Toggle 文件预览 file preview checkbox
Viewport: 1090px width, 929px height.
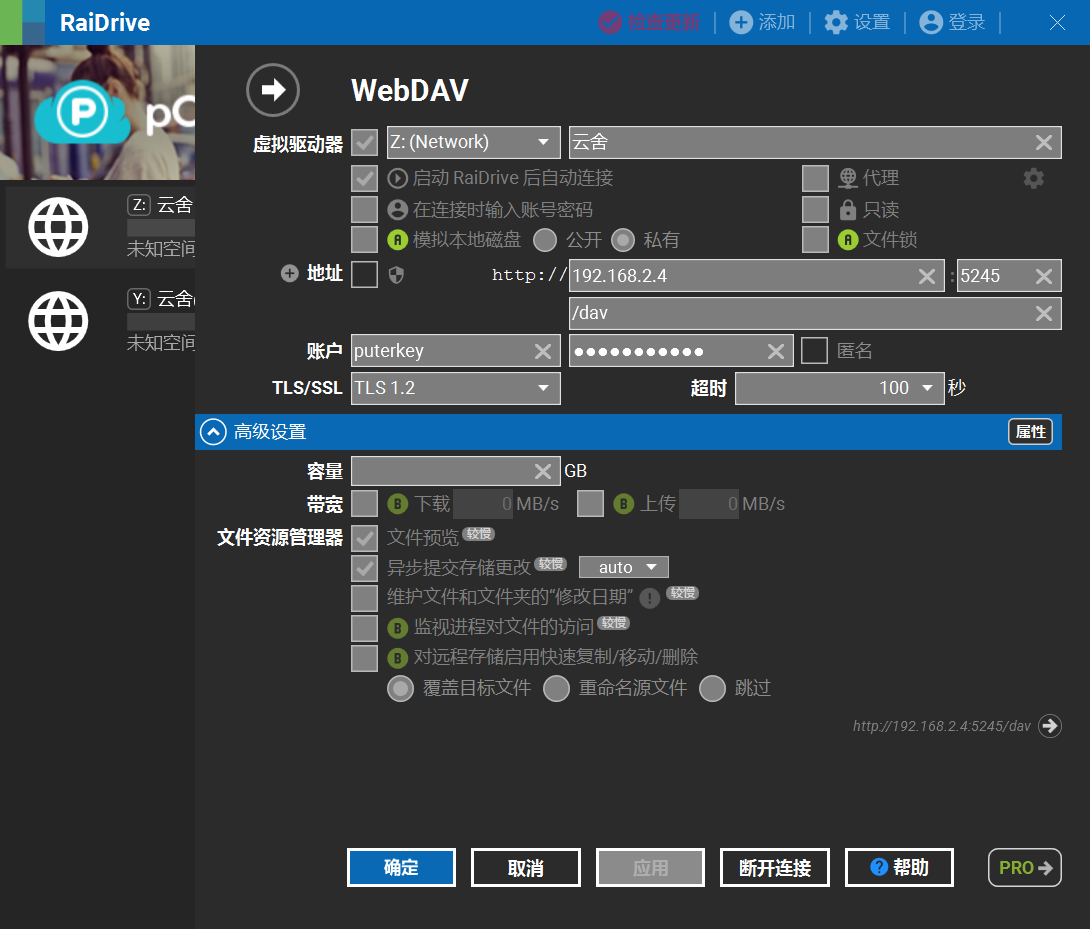coord(364,538)
